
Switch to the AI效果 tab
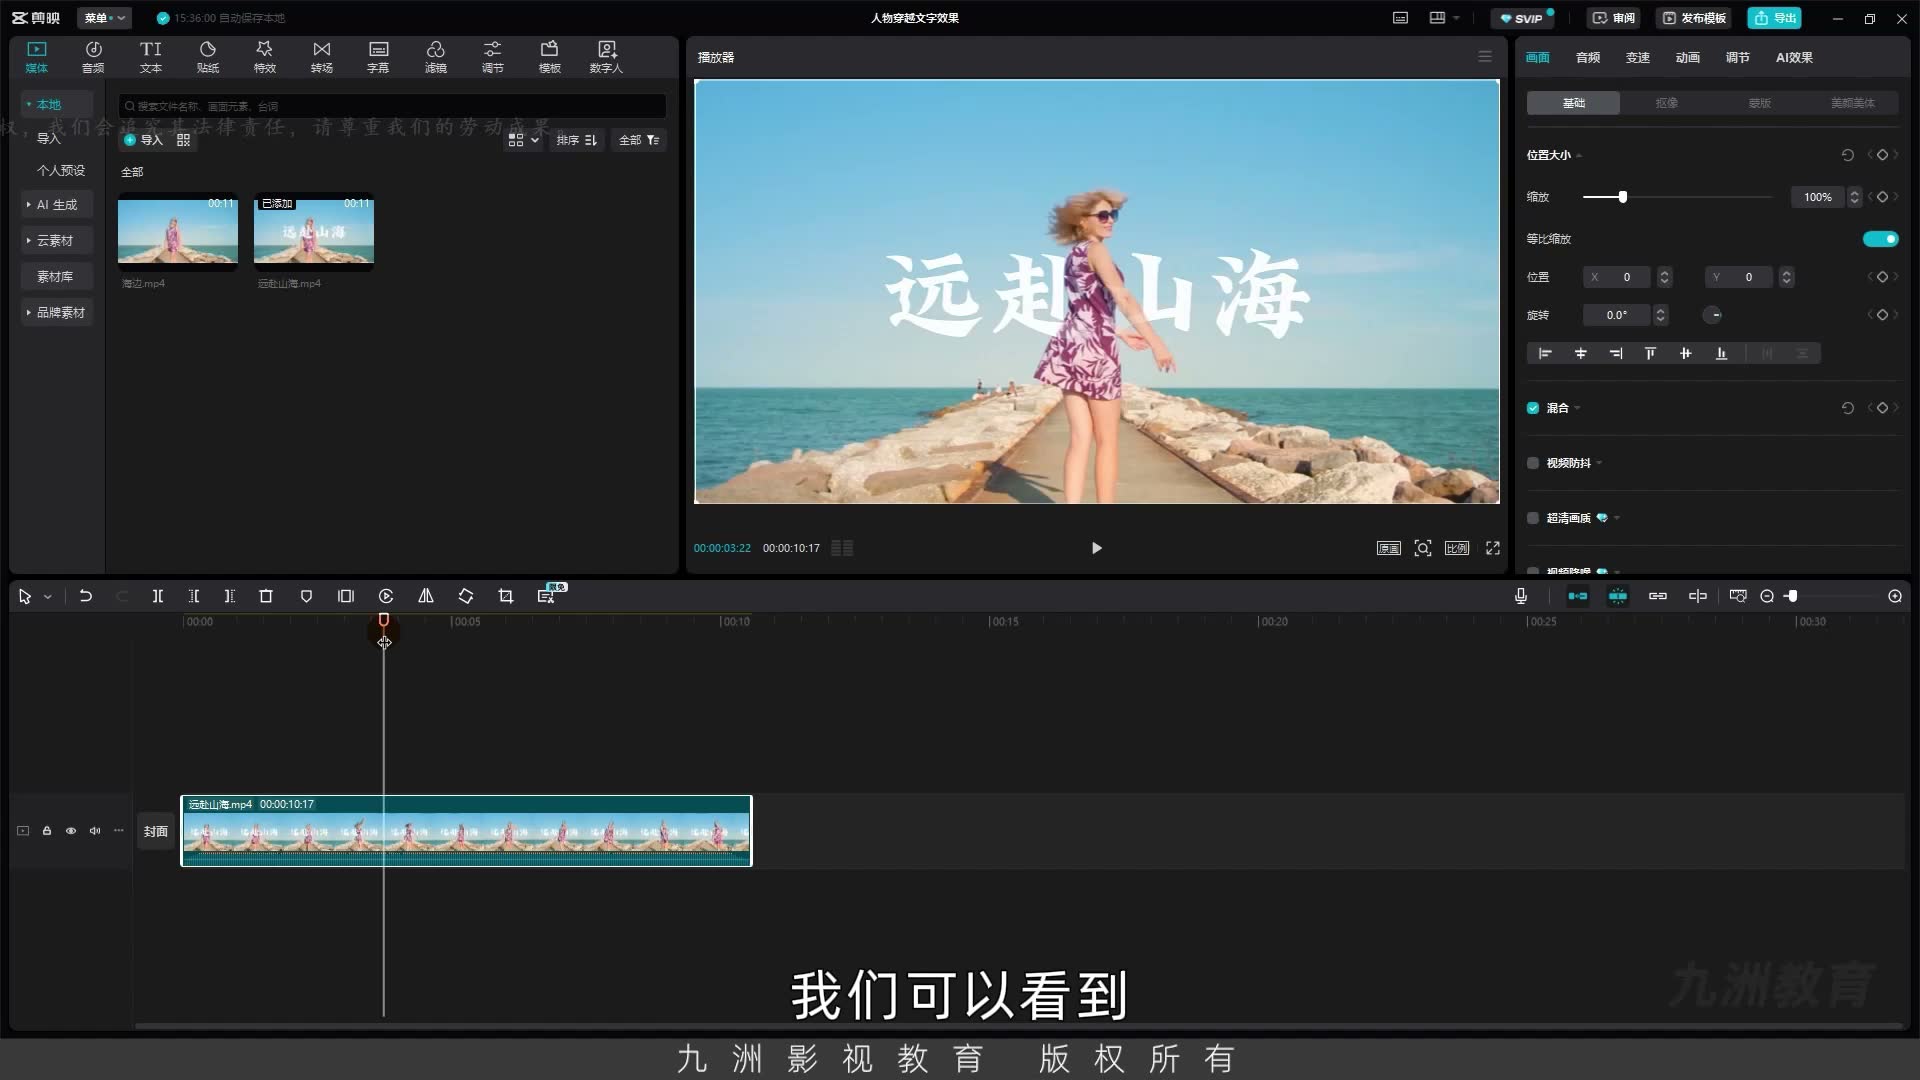[x=1794, y=58]
